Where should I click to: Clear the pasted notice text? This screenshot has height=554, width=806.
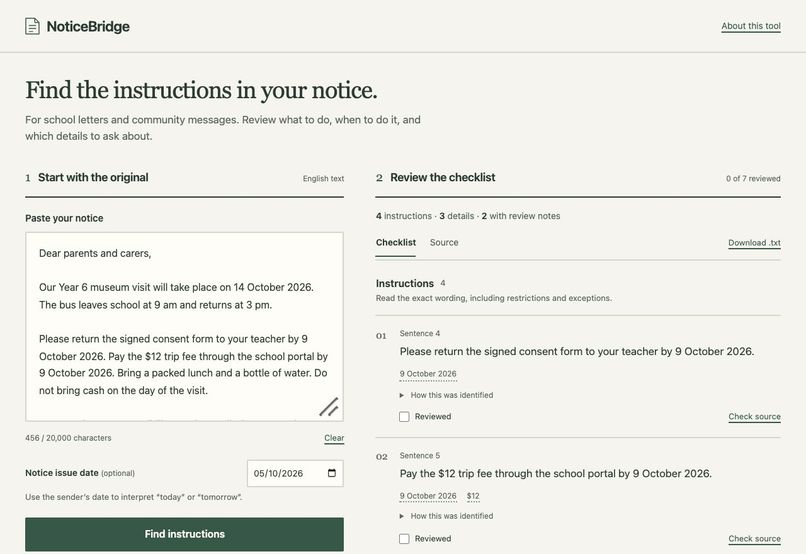[334, 438]
